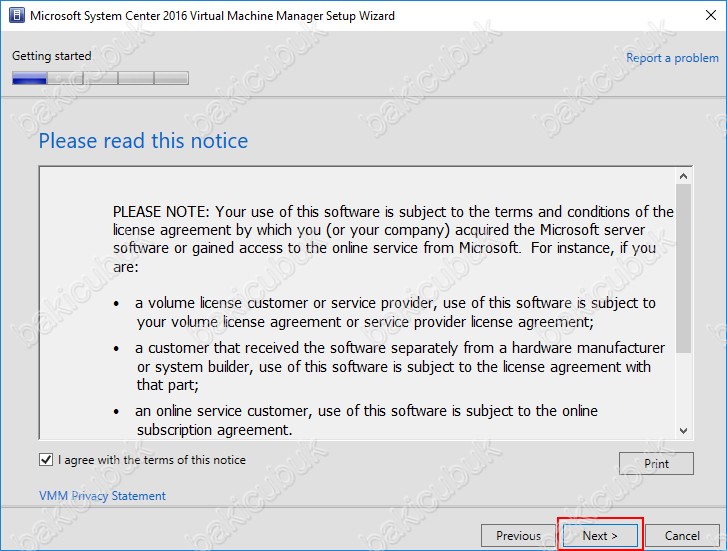Click the filled first progress step segment

point(29,78)
